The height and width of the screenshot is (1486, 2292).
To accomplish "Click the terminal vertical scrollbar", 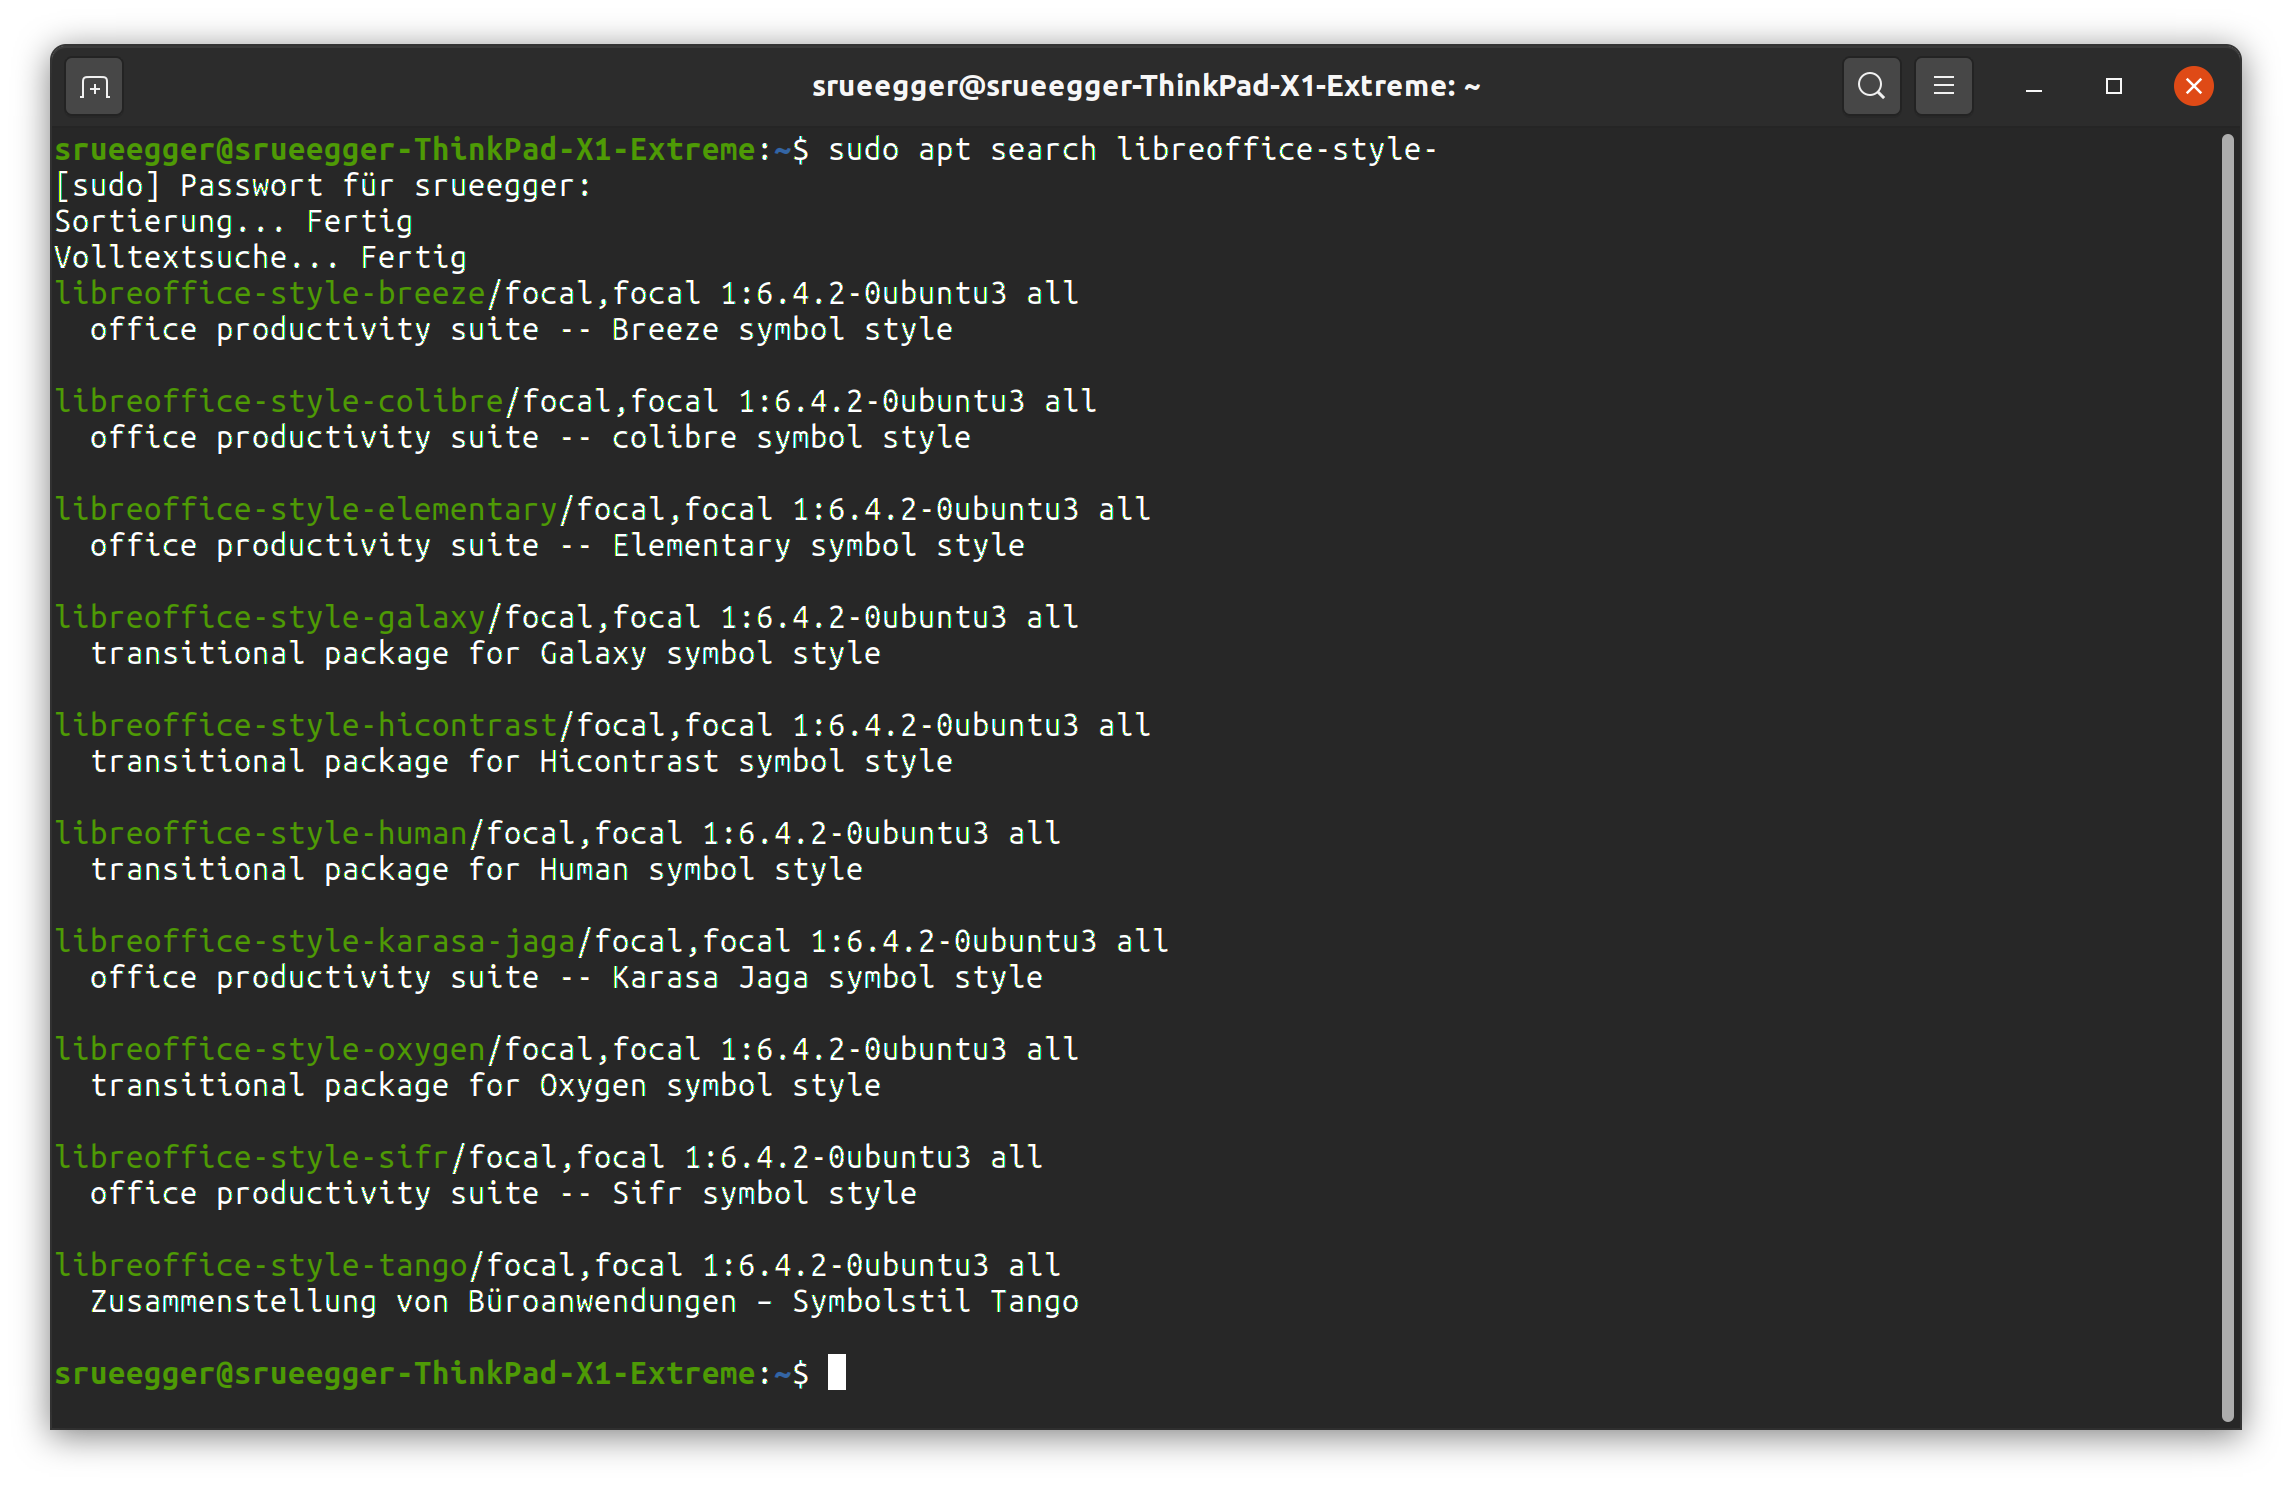I will 2226,776.
